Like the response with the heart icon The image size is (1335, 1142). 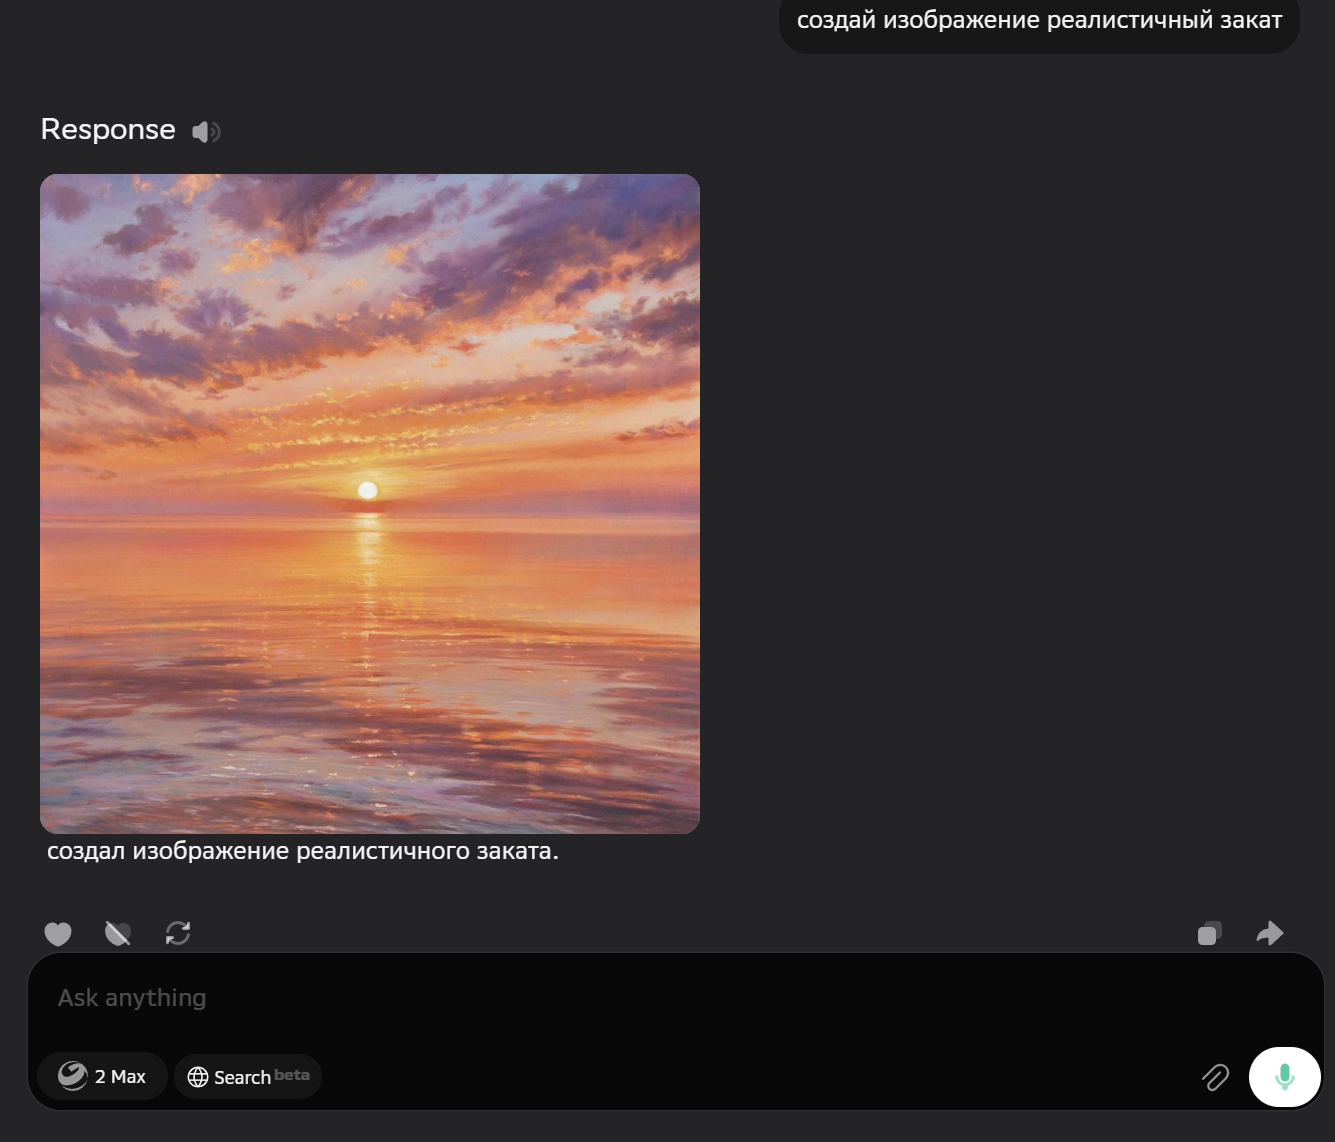pos(58,933)
